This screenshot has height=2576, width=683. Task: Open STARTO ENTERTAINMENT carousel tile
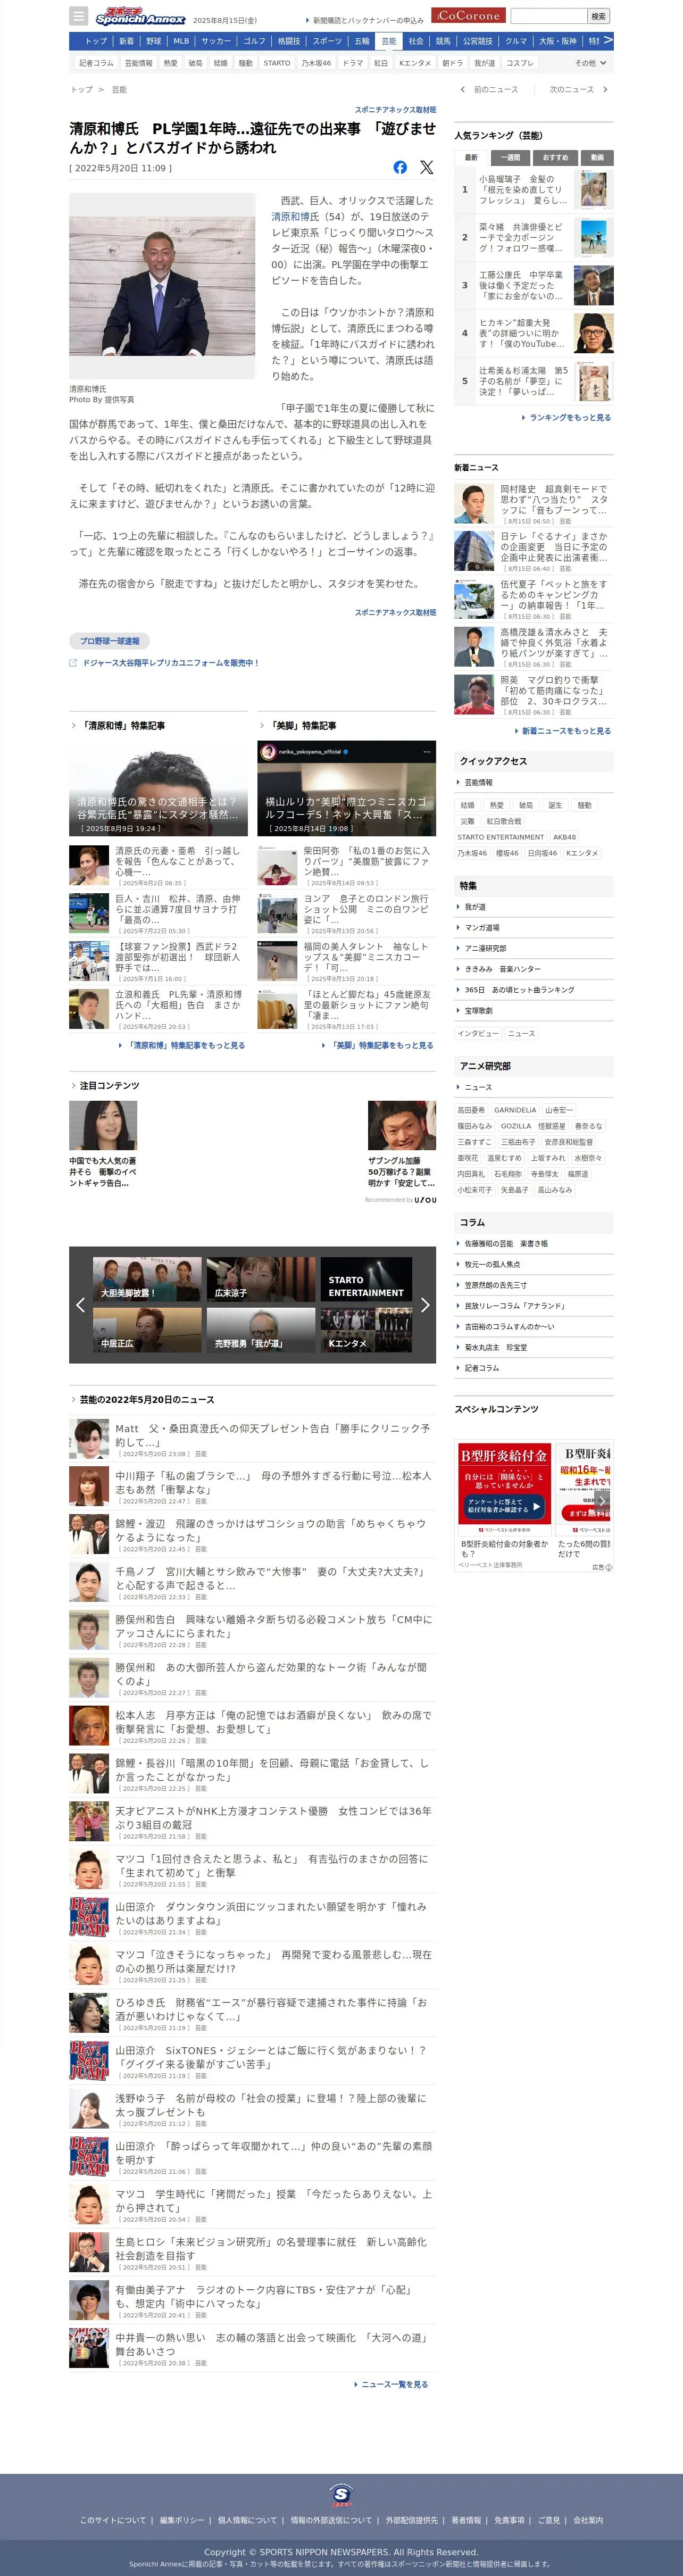(366, 1279)
